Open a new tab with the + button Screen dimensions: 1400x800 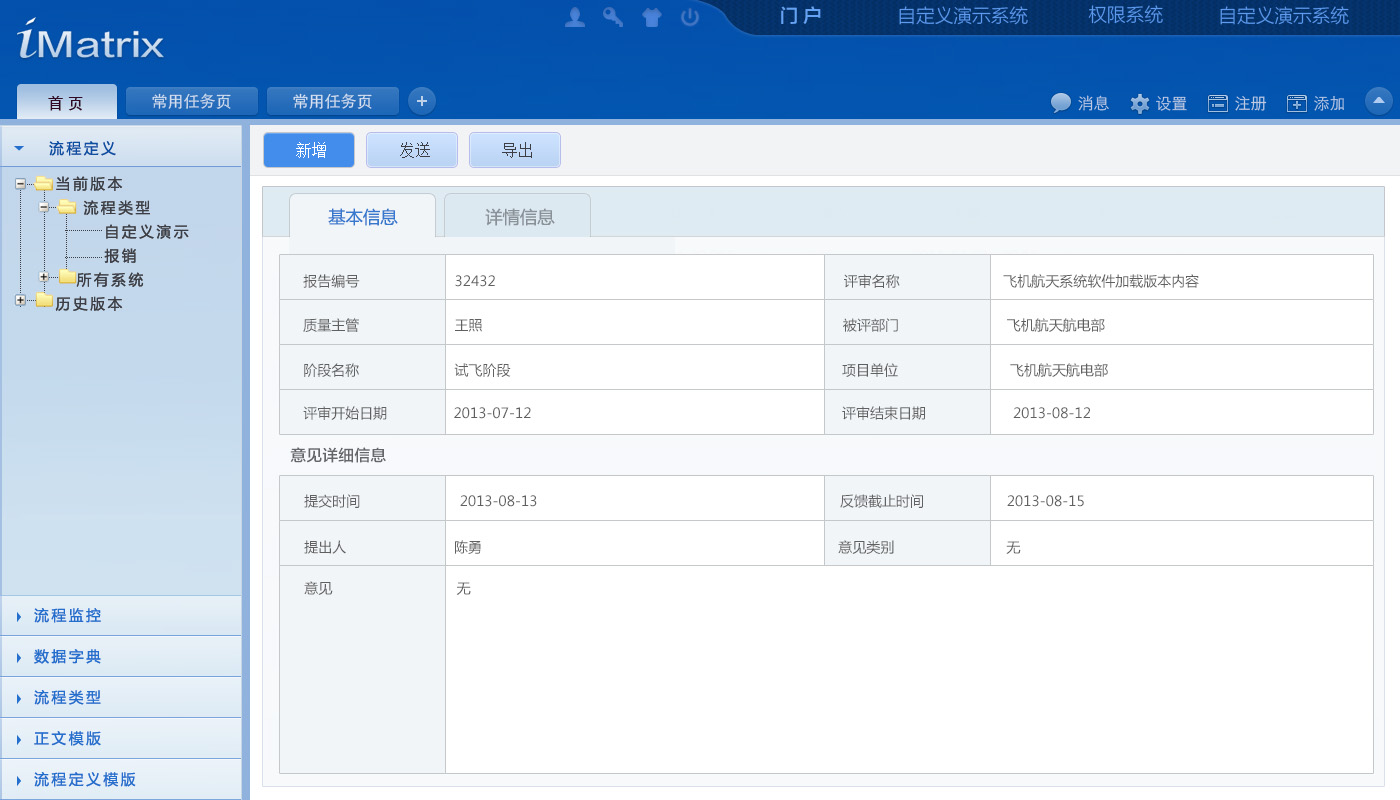point(421,100)
